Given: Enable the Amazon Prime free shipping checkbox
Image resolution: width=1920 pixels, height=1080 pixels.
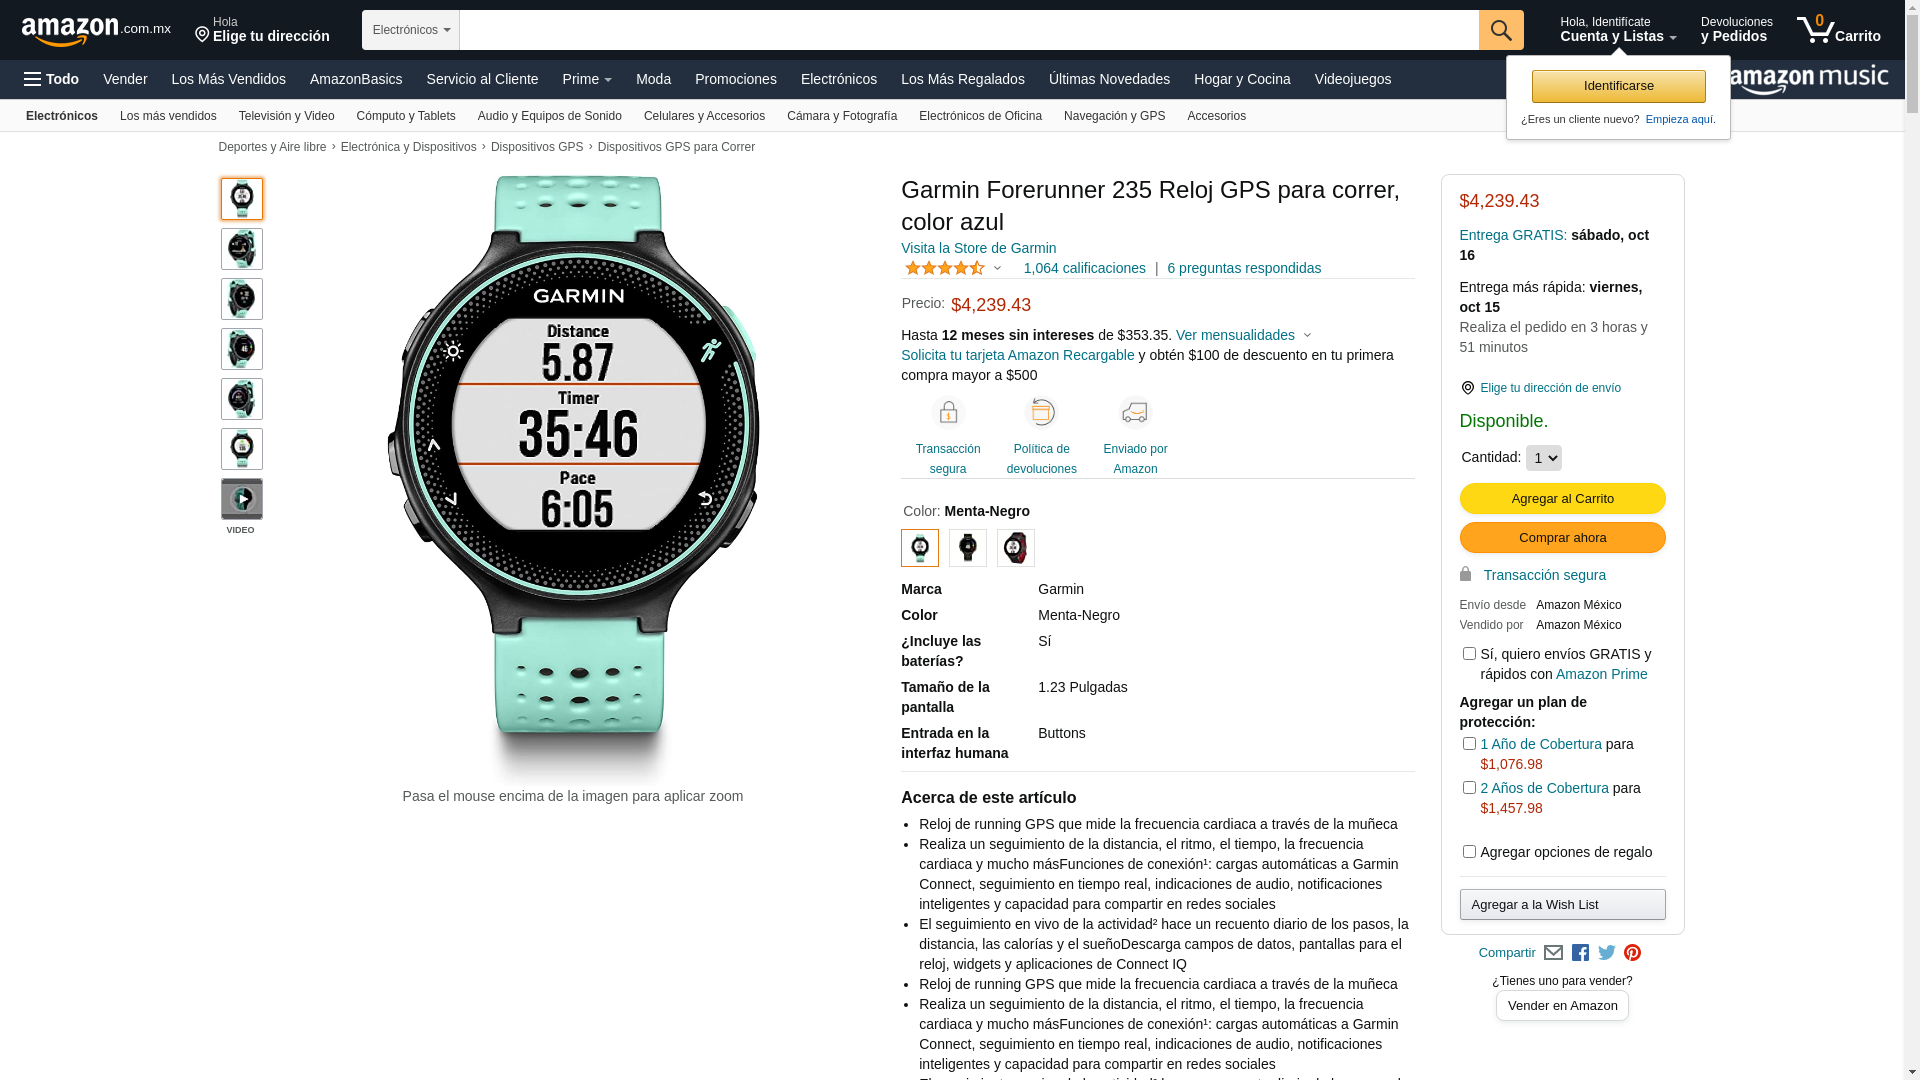Looking at the screenshot, I should point(1469,654).
